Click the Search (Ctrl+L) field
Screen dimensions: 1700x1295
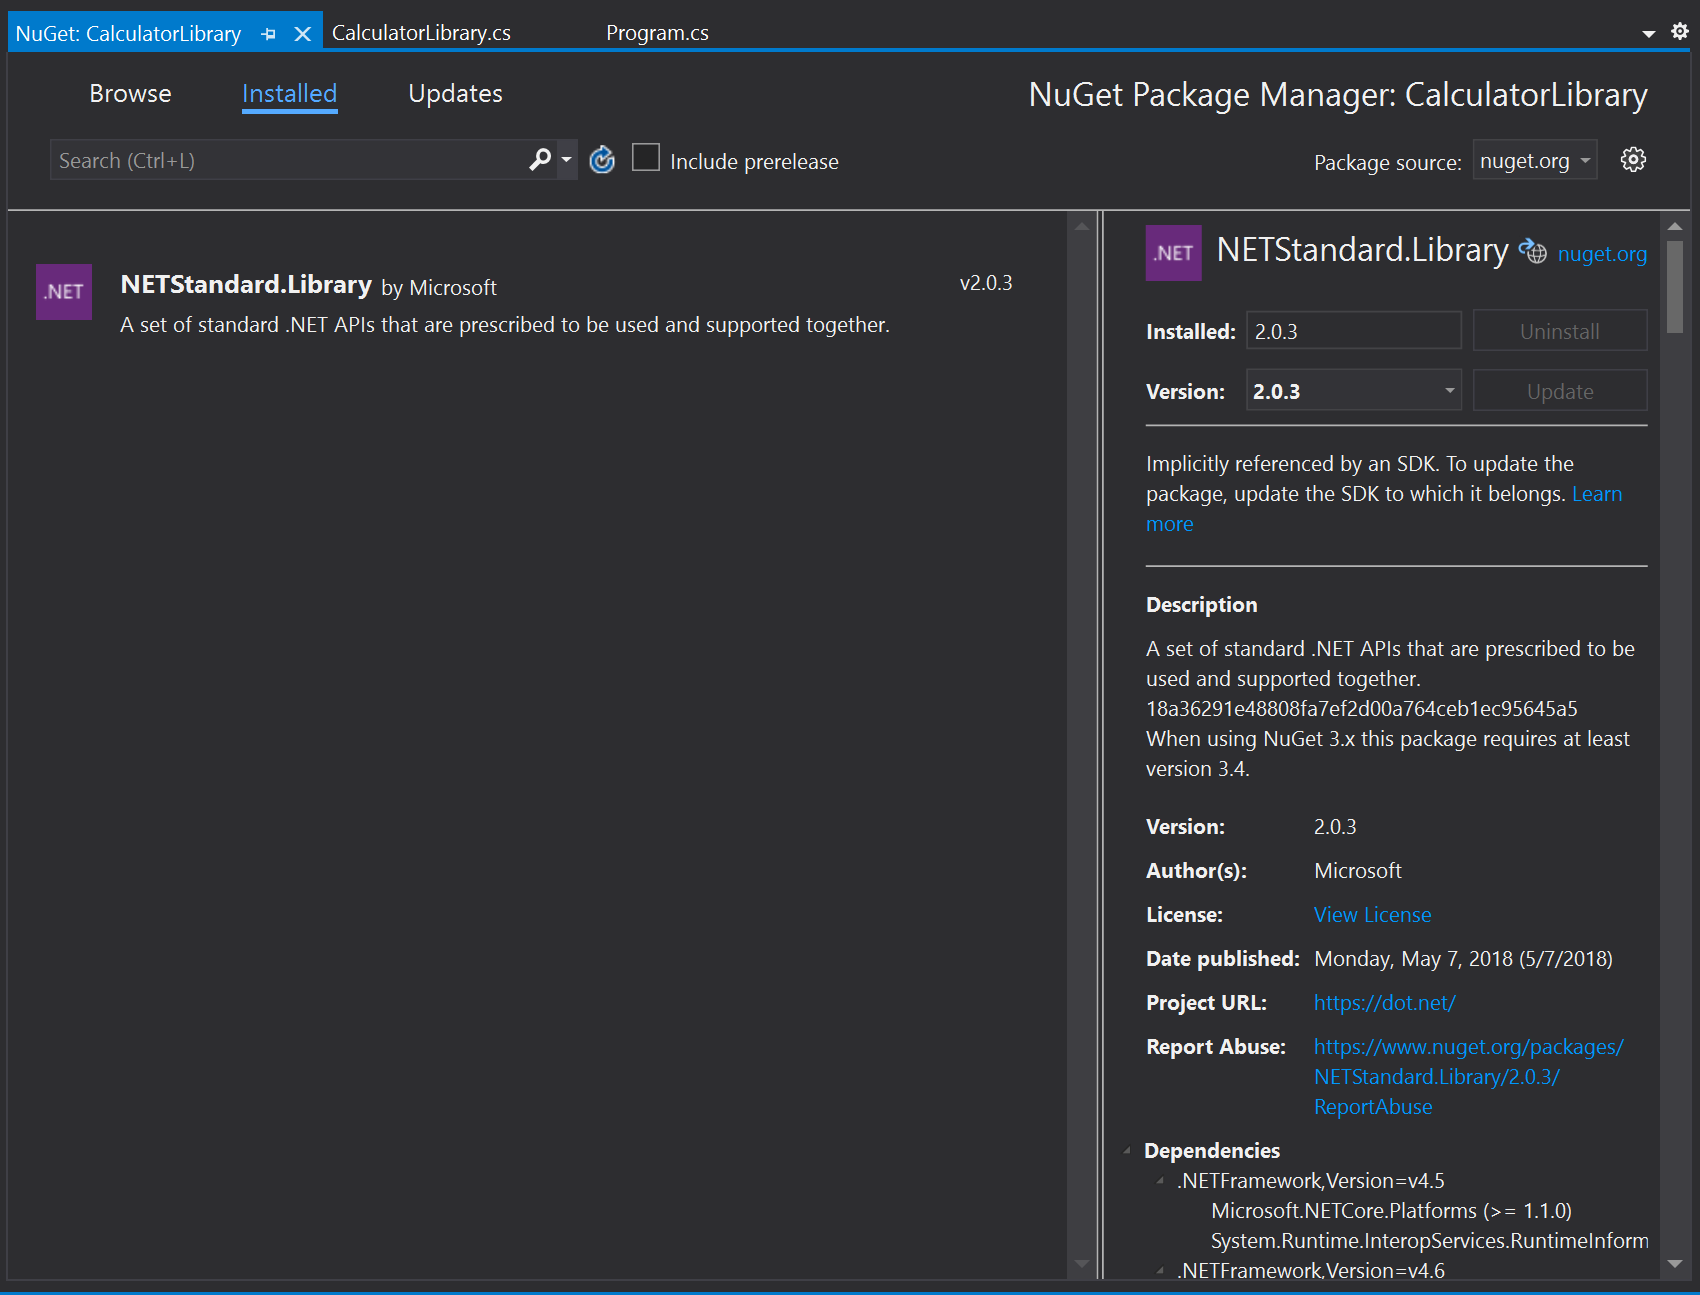pyautogui.click(x=288, y=160)
